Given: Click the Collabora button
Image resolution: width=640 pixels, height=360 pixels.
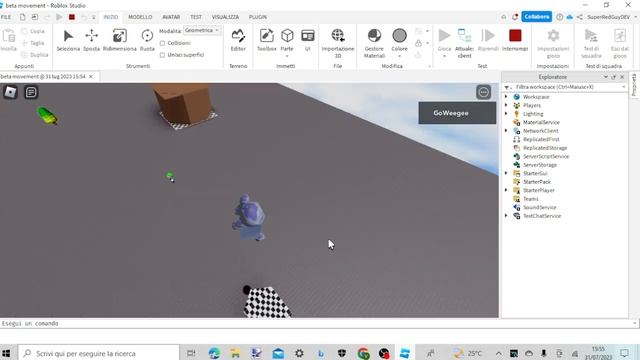Looking at the screenshot, I should point(536,17).
